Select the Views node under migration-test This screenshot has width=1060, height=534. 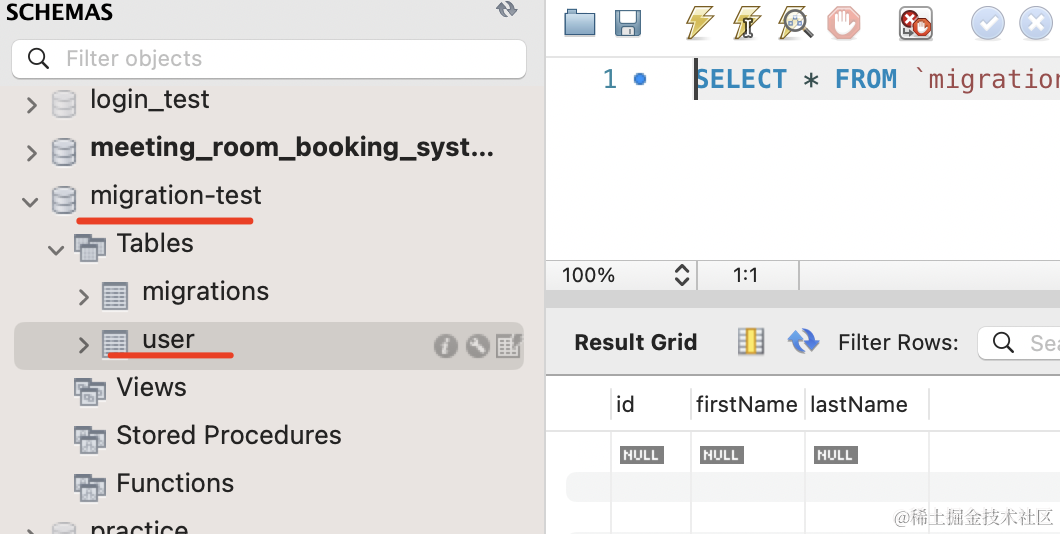pos(151,388)
